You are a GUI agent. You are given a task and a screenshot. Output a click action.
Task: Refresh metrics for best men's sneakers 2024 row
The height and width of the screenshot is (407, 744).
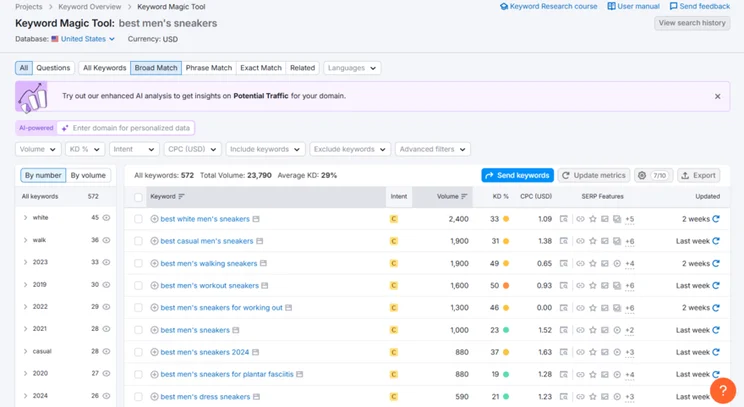pyautogui.click(x=716, y=352)
